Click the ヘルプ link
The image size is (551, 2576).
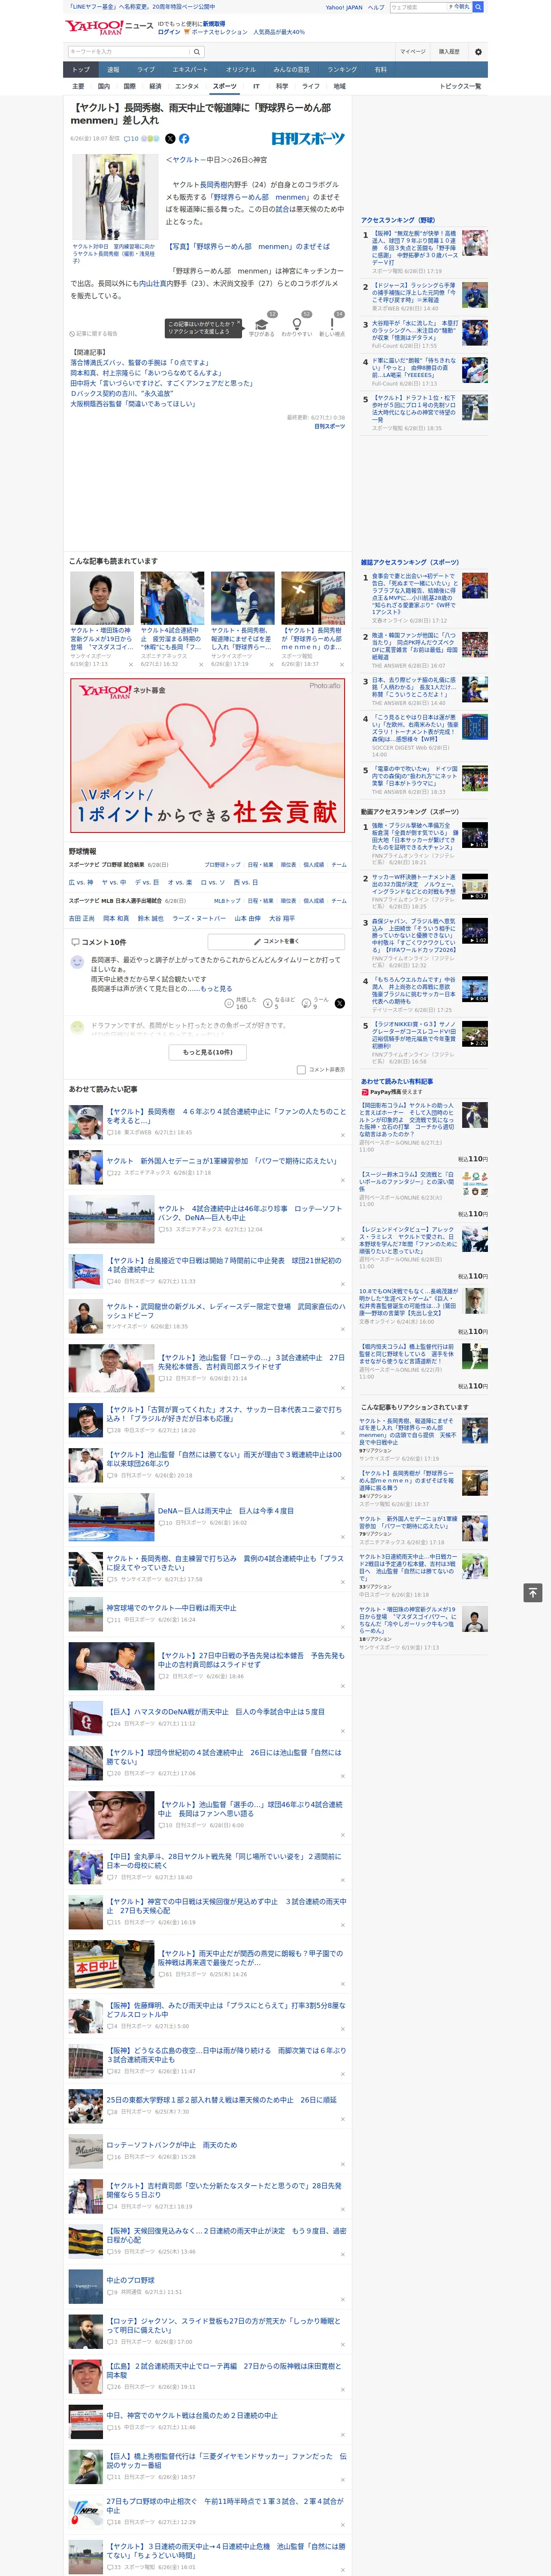pos(376,7)
